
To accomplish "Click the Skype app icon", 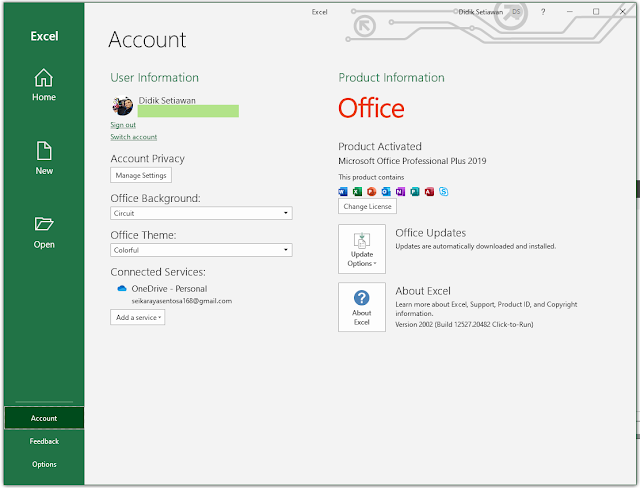I will pyautogui.click(x=444, y=191).
